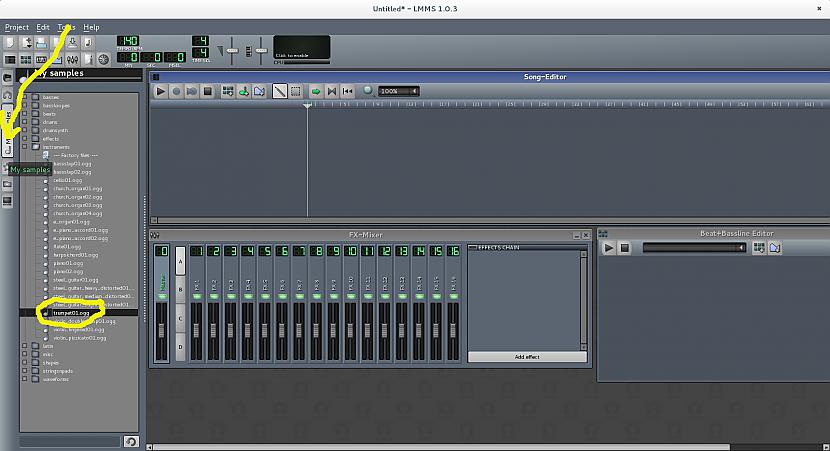Viewport: 830px width, 451px height.
Task: Expand the shapes folder
Action: pyautogui.click(x=24, y=363)
